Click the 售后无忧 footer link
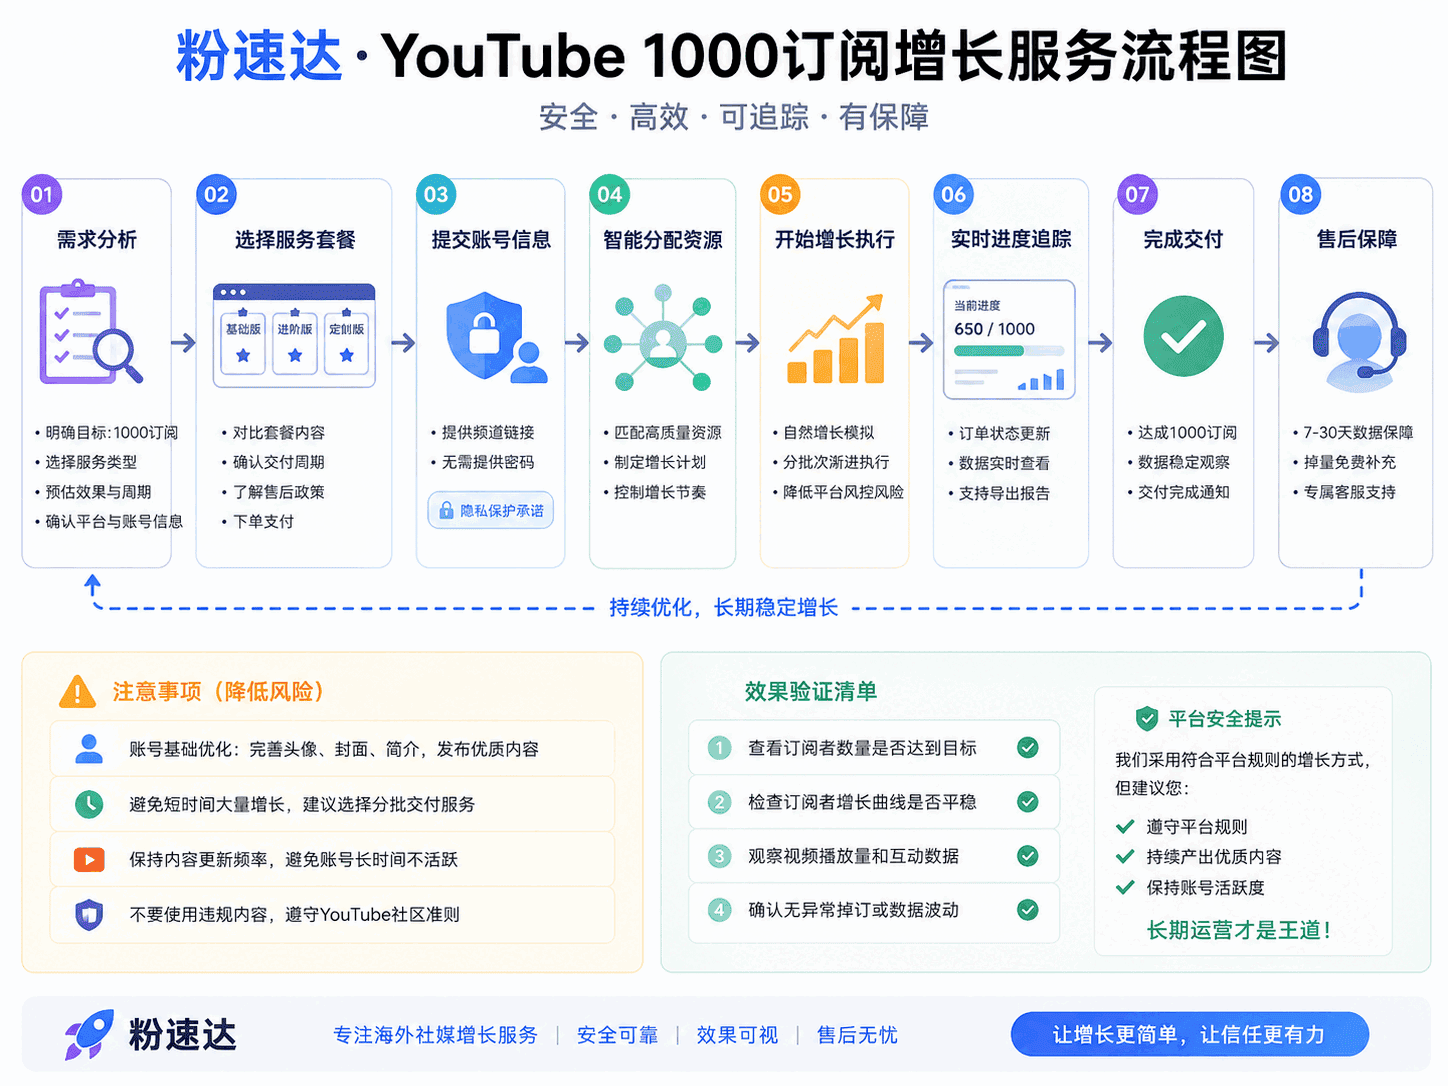 (x=857, y=1035)
